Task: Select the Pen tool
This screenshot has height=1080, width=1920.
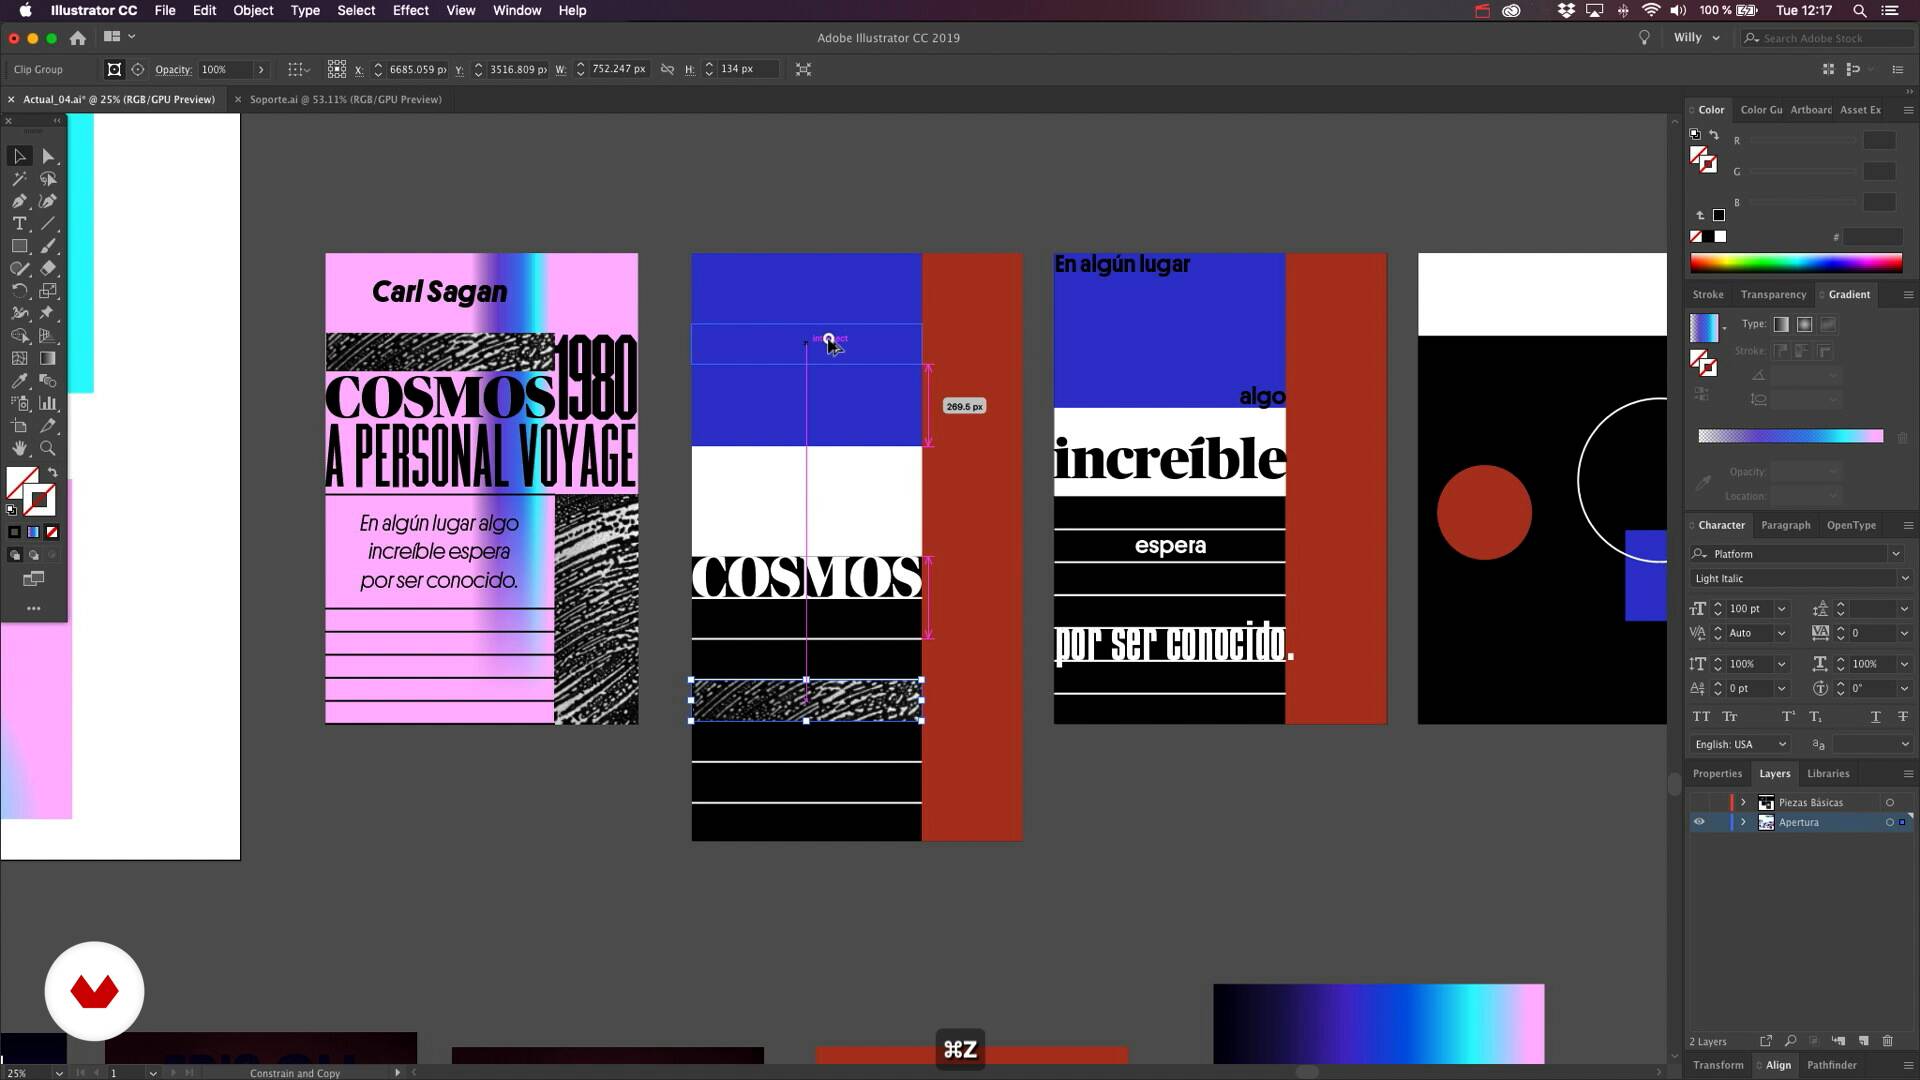Action: pos(19,201)
